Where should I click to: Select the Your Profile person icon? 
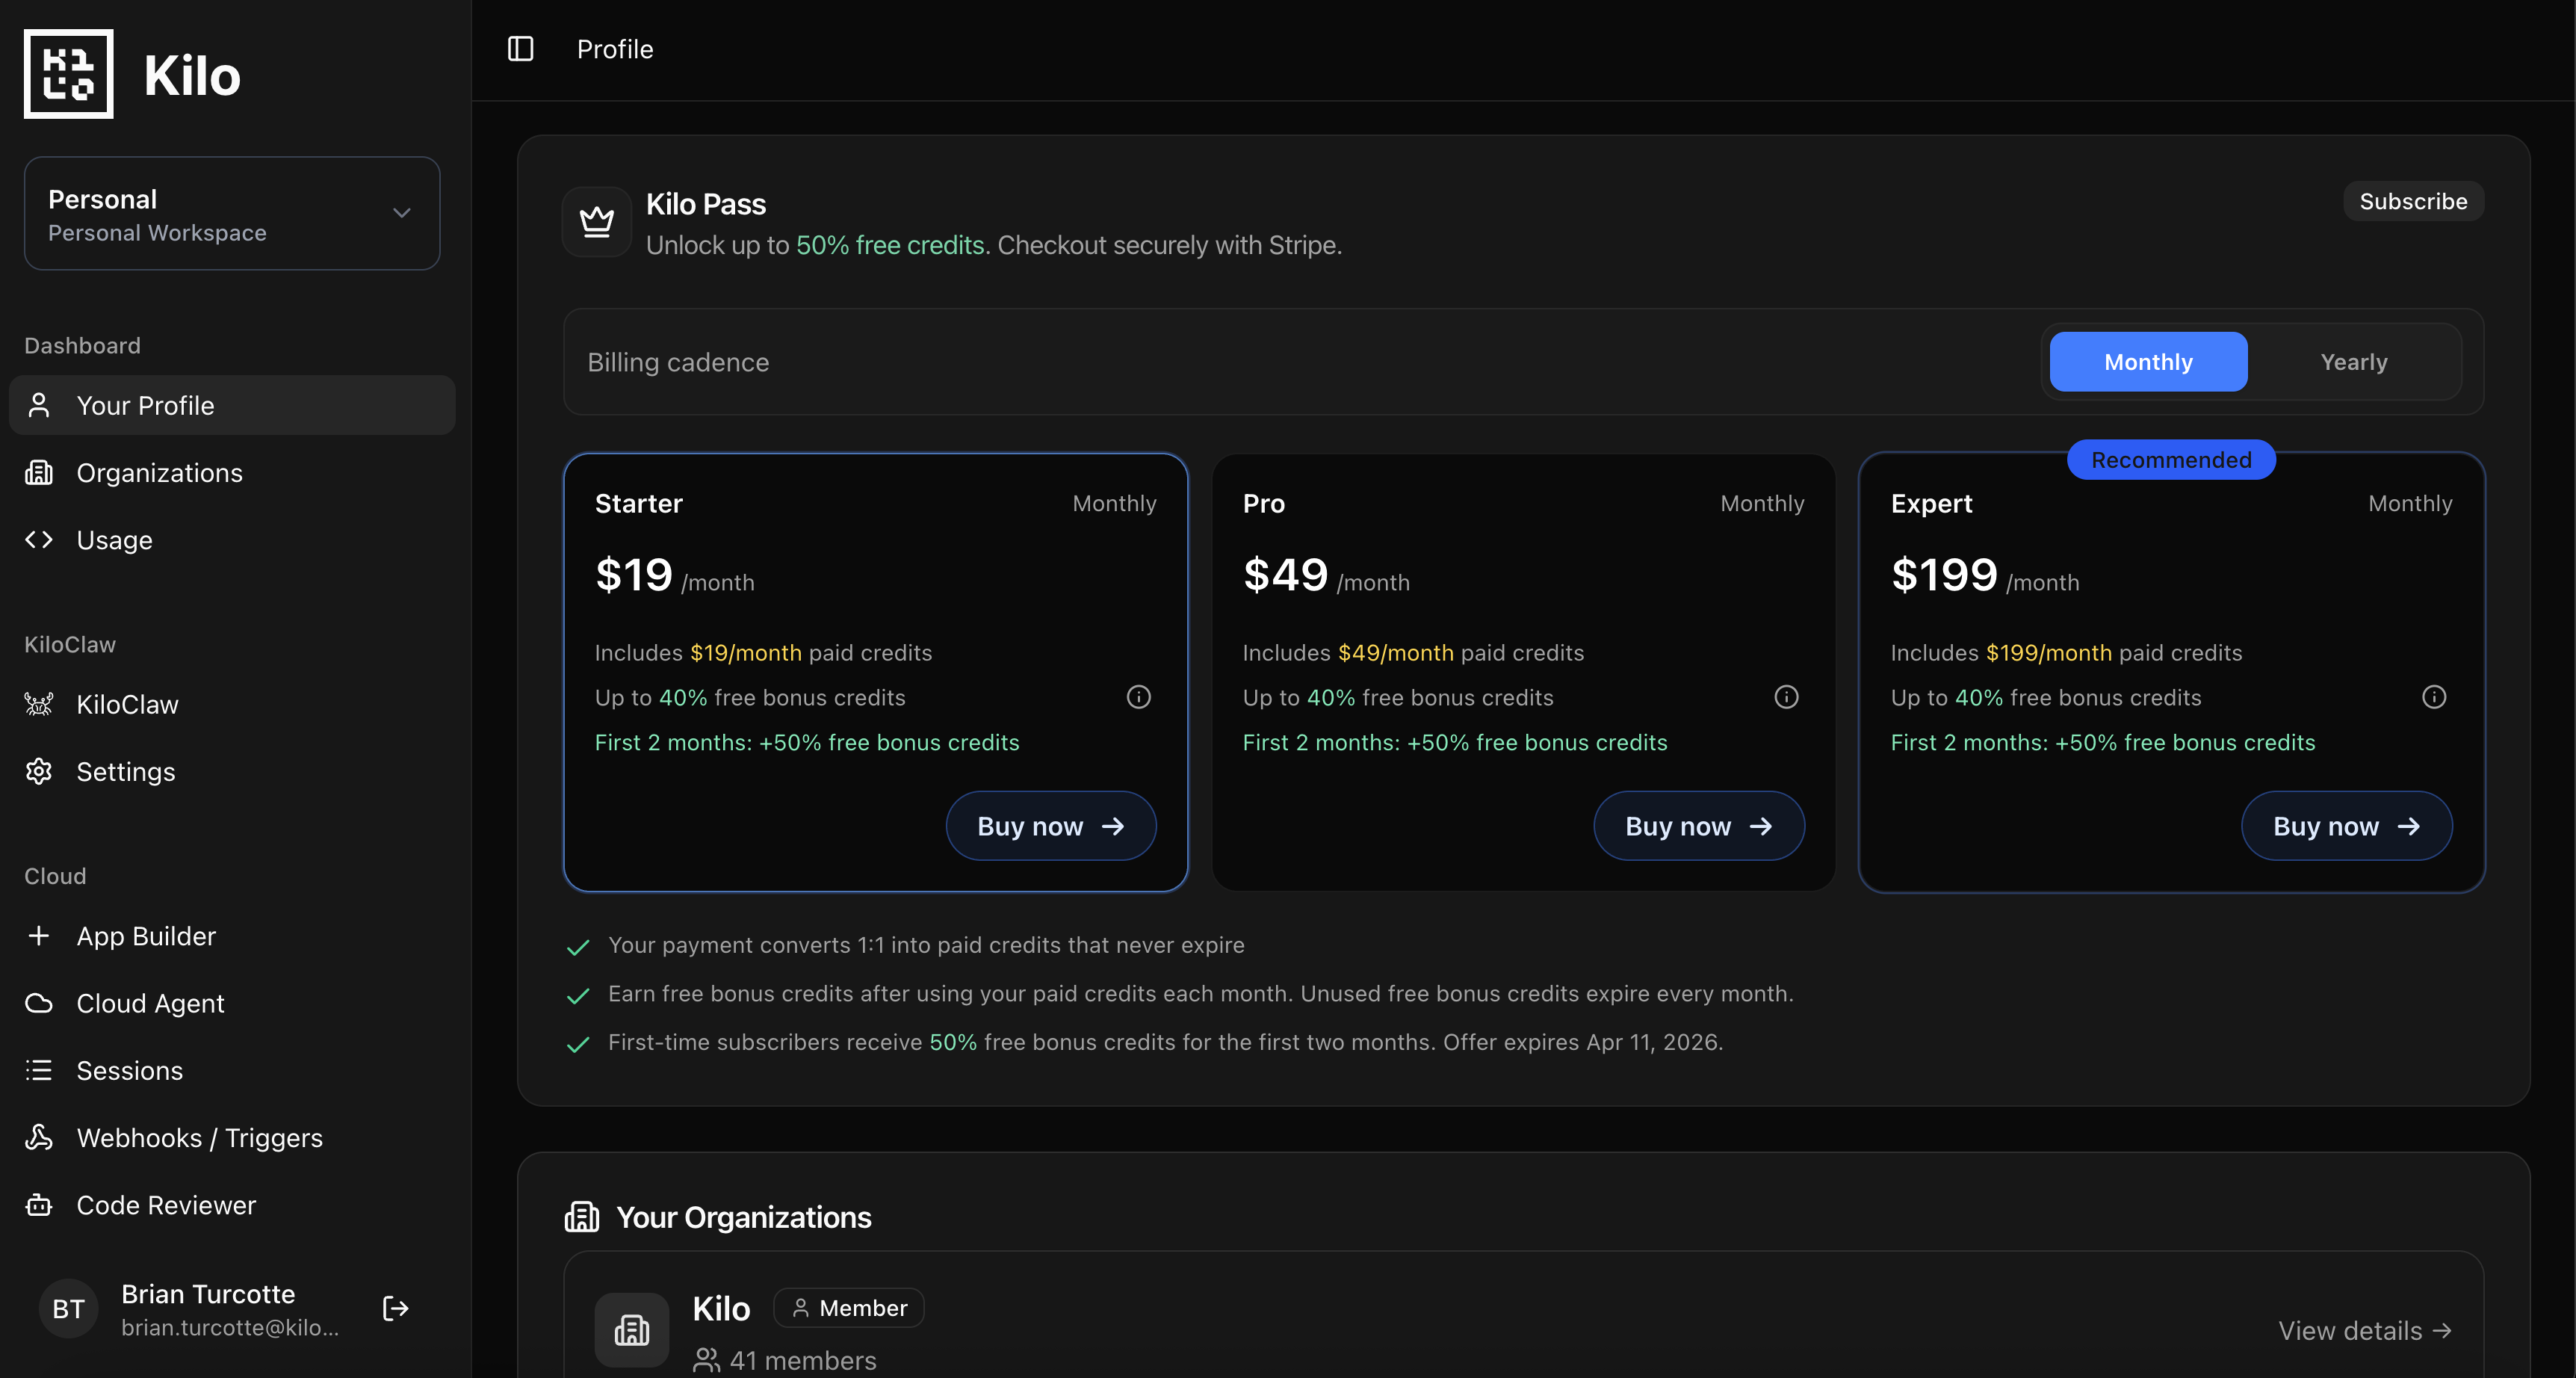[x=39, y=405]
